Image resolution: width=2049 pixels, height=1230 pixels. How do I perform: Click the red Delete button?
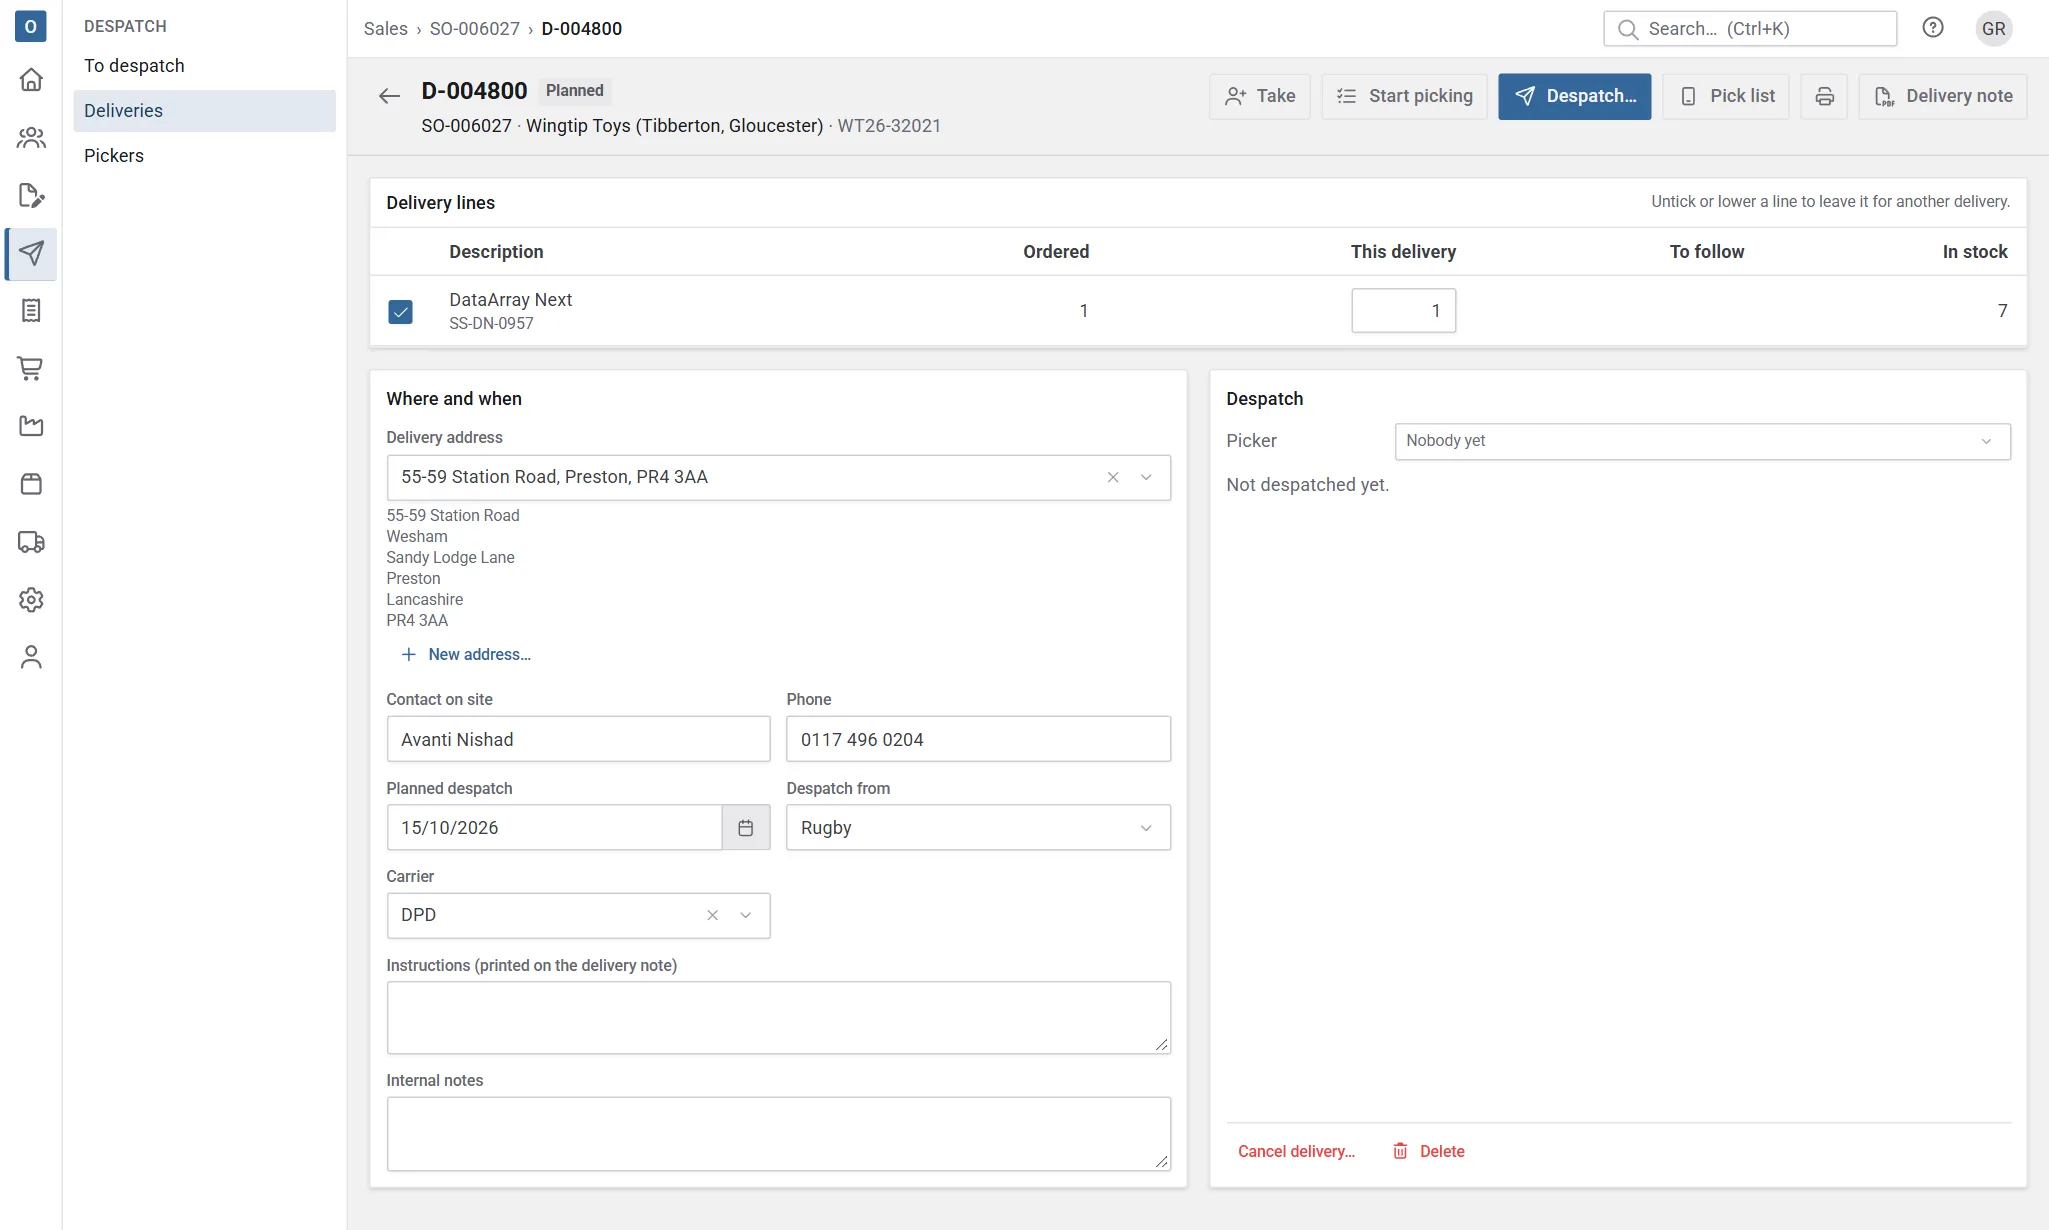1429,1152
